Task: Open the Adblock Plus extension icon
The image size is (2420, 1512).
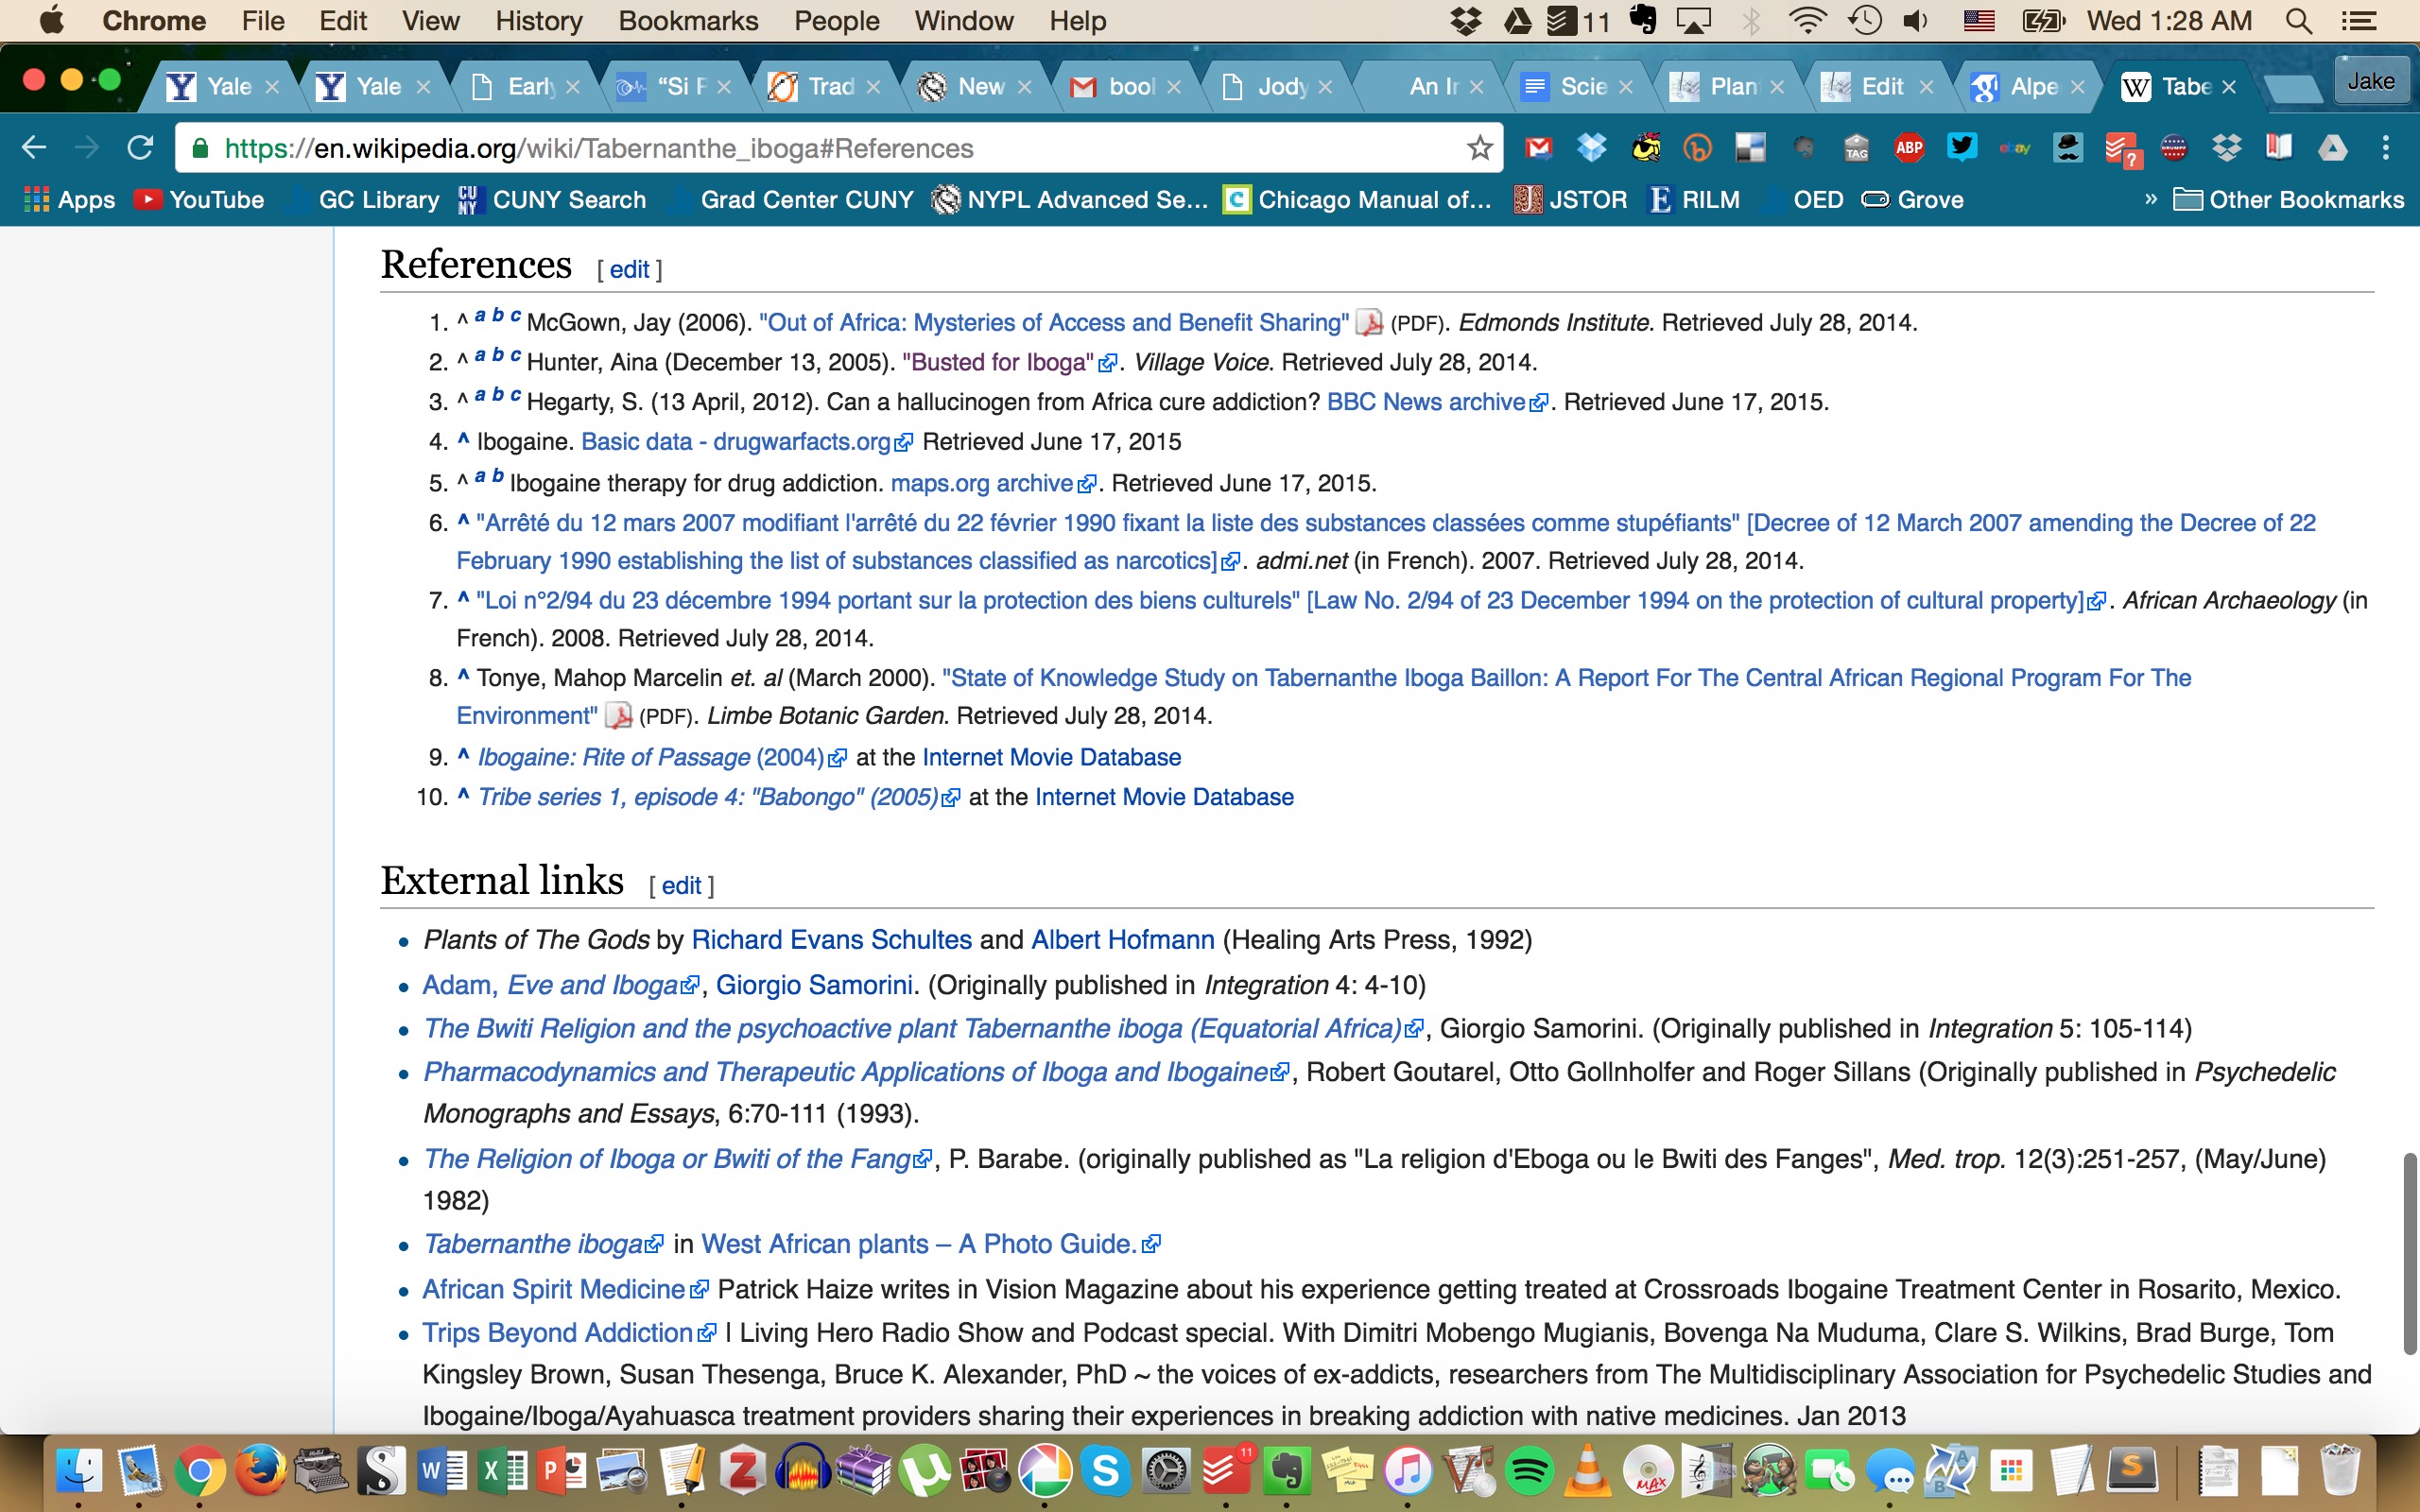Action: 1909,148
